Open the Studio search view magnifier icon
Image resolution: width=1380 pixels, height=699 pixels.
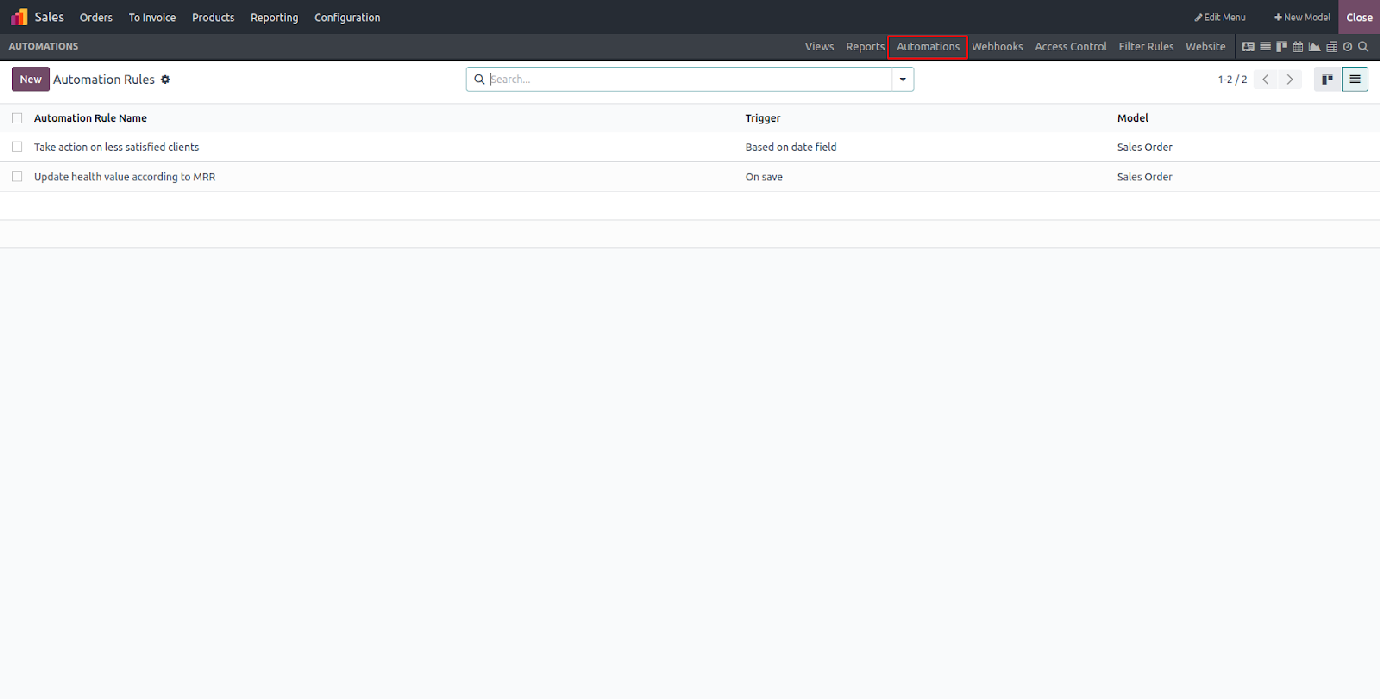1363,47
